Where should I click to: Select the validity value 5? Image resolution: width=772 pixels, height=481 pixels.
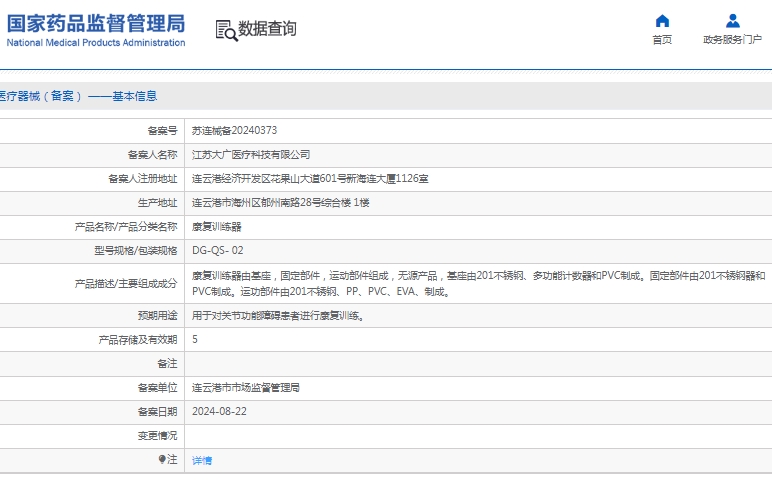click(195, 339)
